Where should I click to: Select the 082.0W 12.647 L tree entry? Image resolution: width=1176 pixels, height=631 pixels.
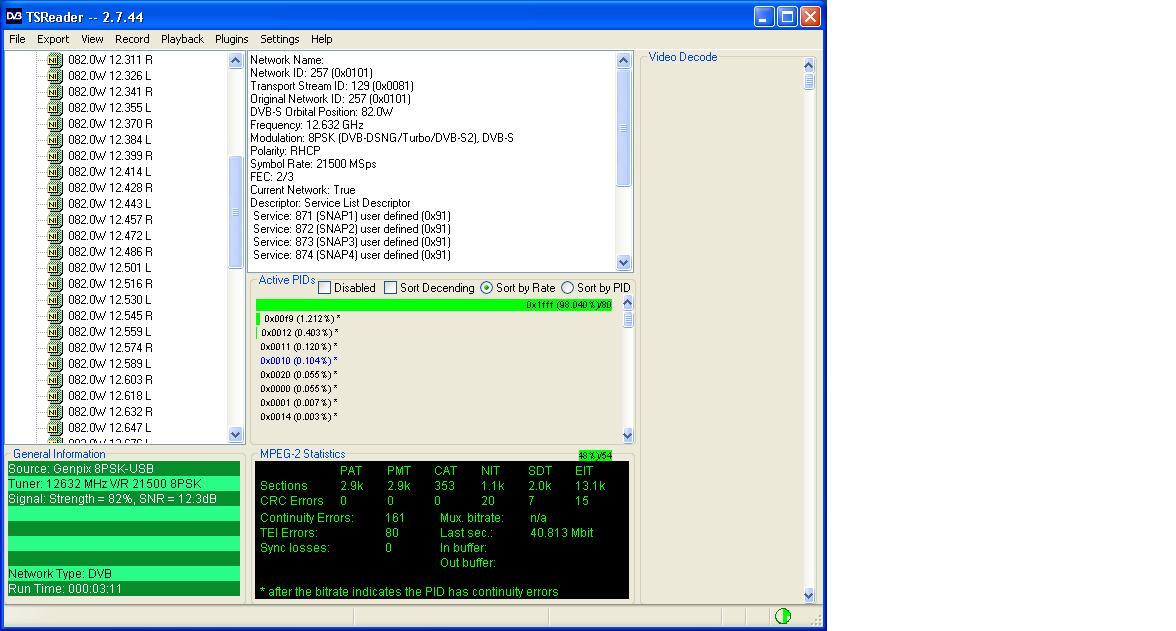[x=110, y=428]
